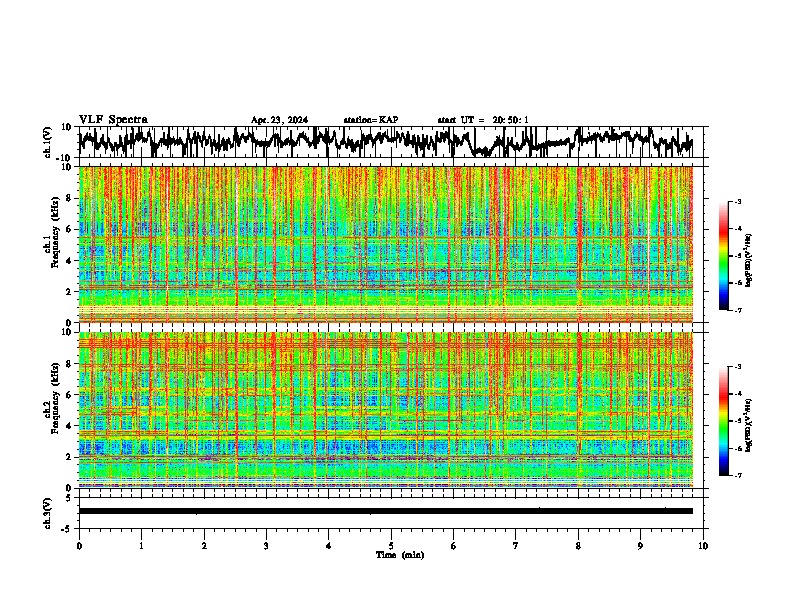Click the "6" minute tick label
Image resolution: width=792 pixels, height=612 pixels.
pyautogui.click(x=454, y=546)
